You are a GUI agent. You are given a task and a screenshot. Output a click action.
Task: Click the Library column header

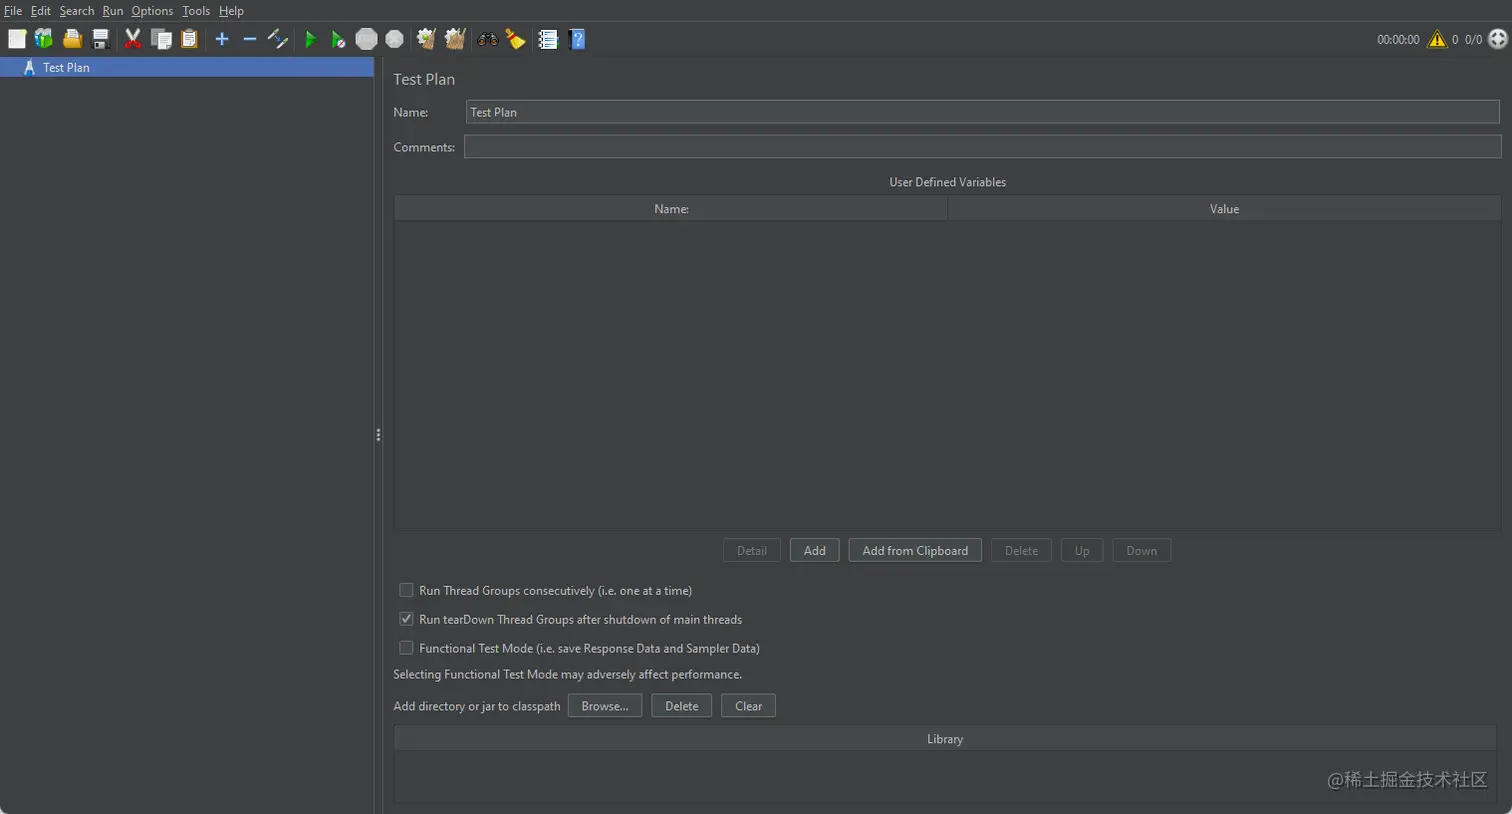point(945,739)
